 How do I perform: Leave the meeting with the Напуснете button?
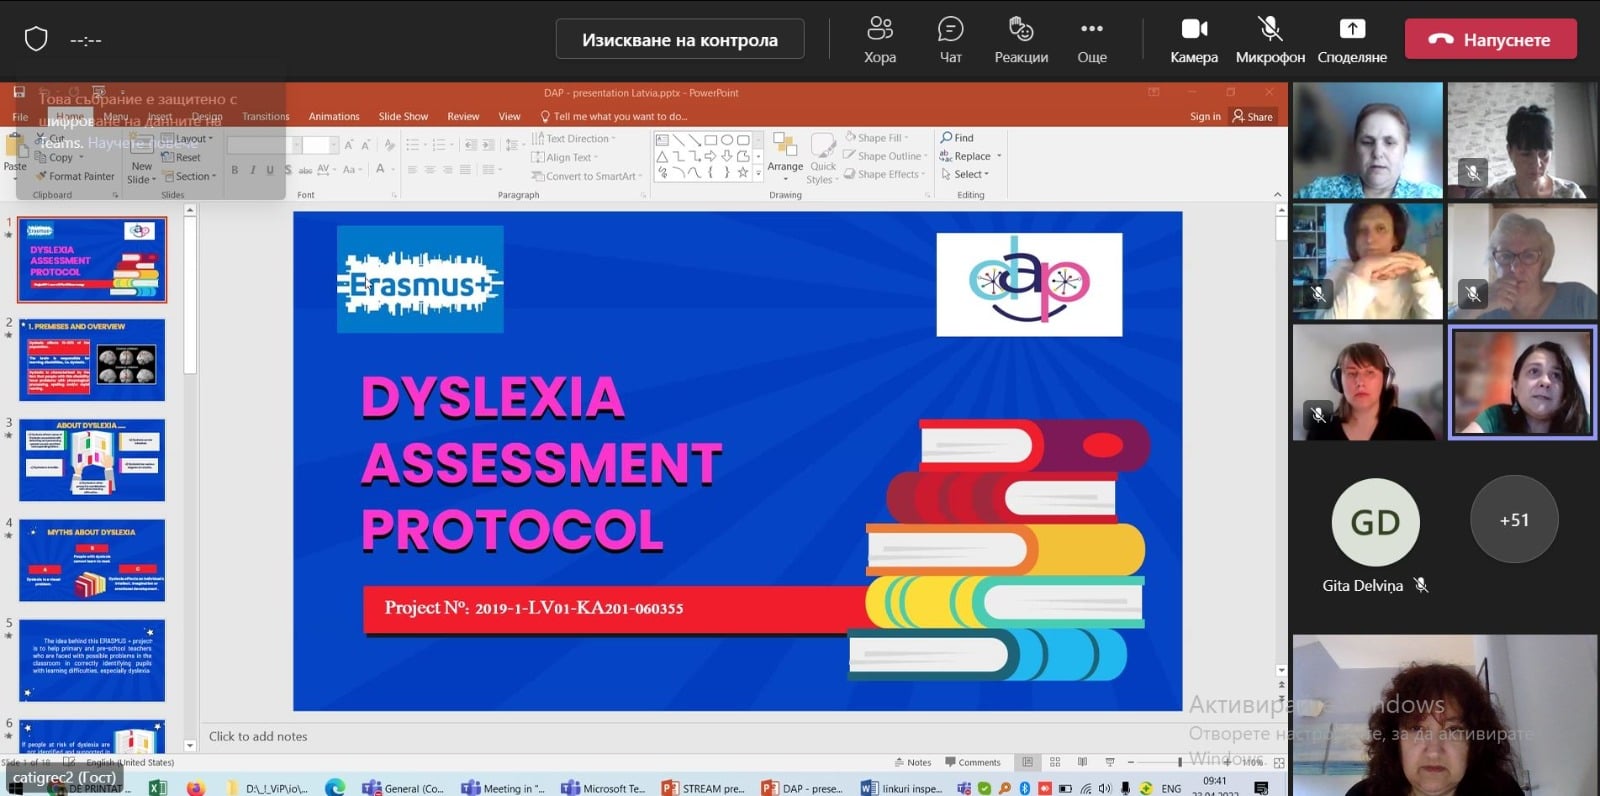[x=1490, y=40]
